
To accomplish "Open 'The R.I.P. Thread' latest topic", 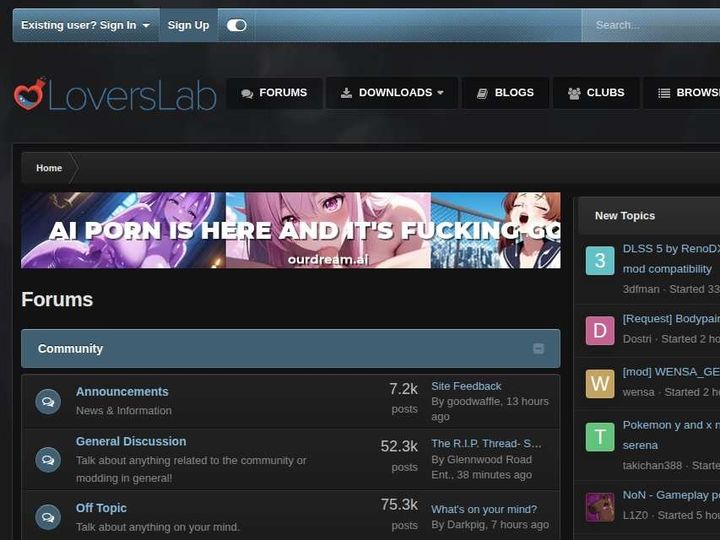I will pyautogui.click(x=486, y=444).
